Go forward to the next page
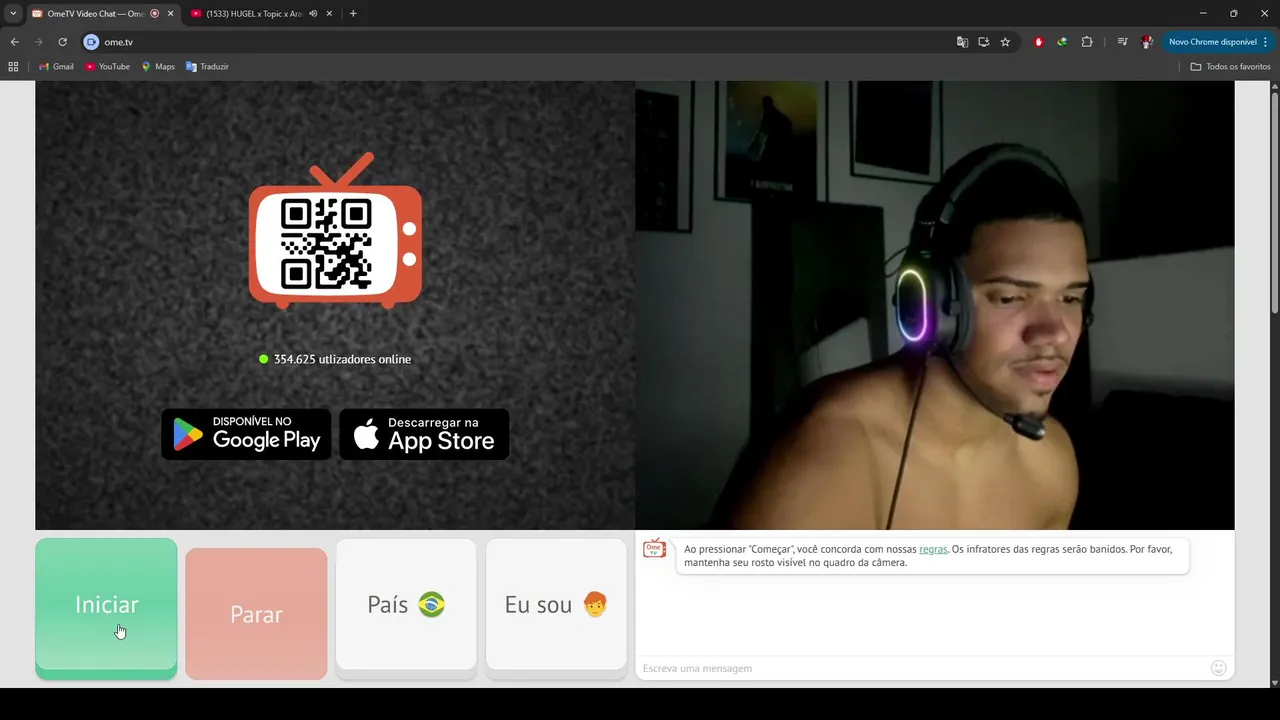 (x=38, y=42)
